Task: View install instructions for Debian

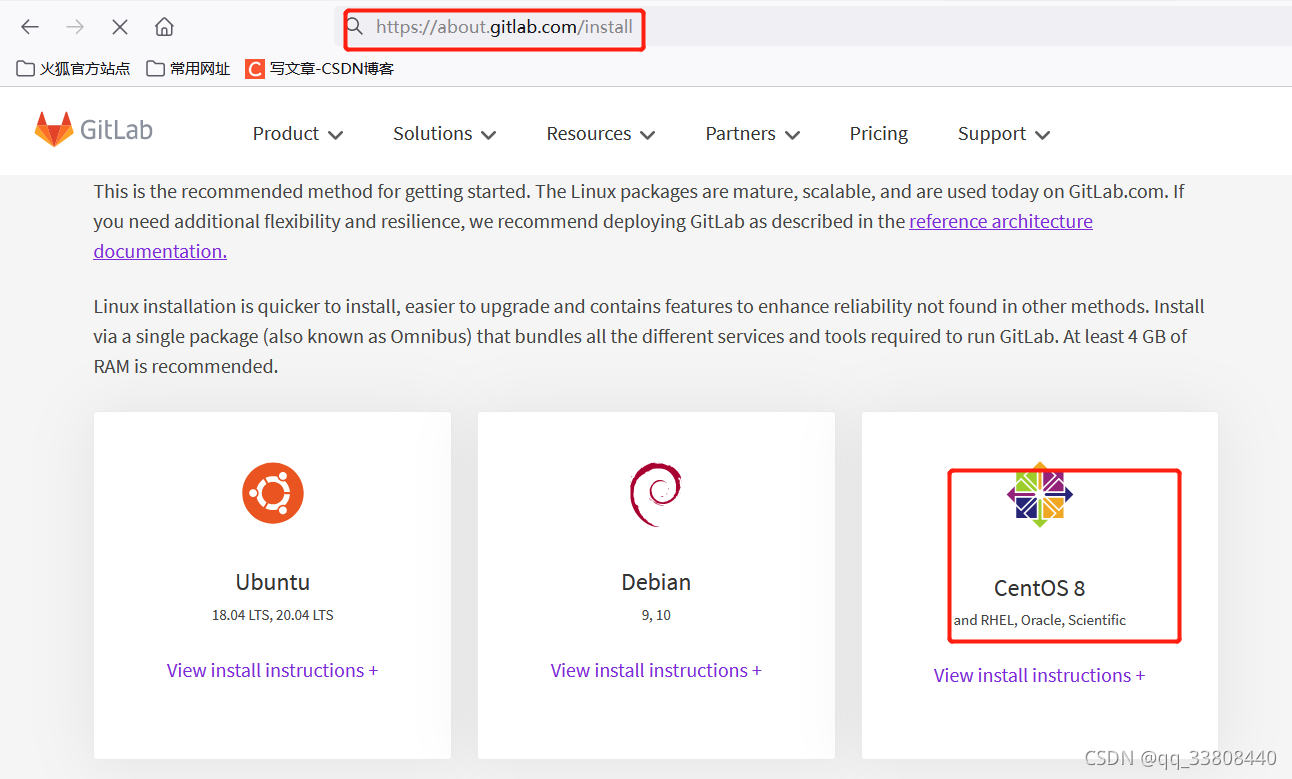Action: pos(656,670)
